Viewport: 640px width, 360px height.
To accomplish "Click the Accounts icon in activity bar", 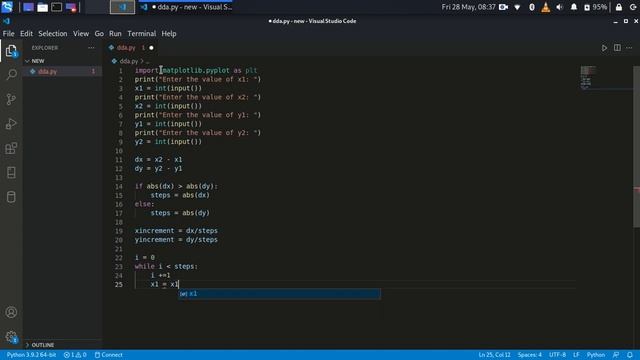I will coord(11,312).
